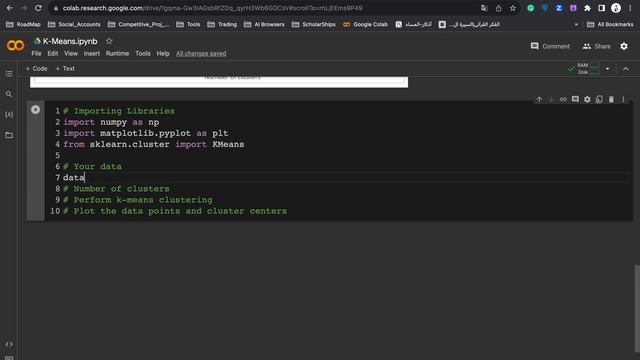
Task: Move cell up arrow icon
Action: tap(539, 100)
